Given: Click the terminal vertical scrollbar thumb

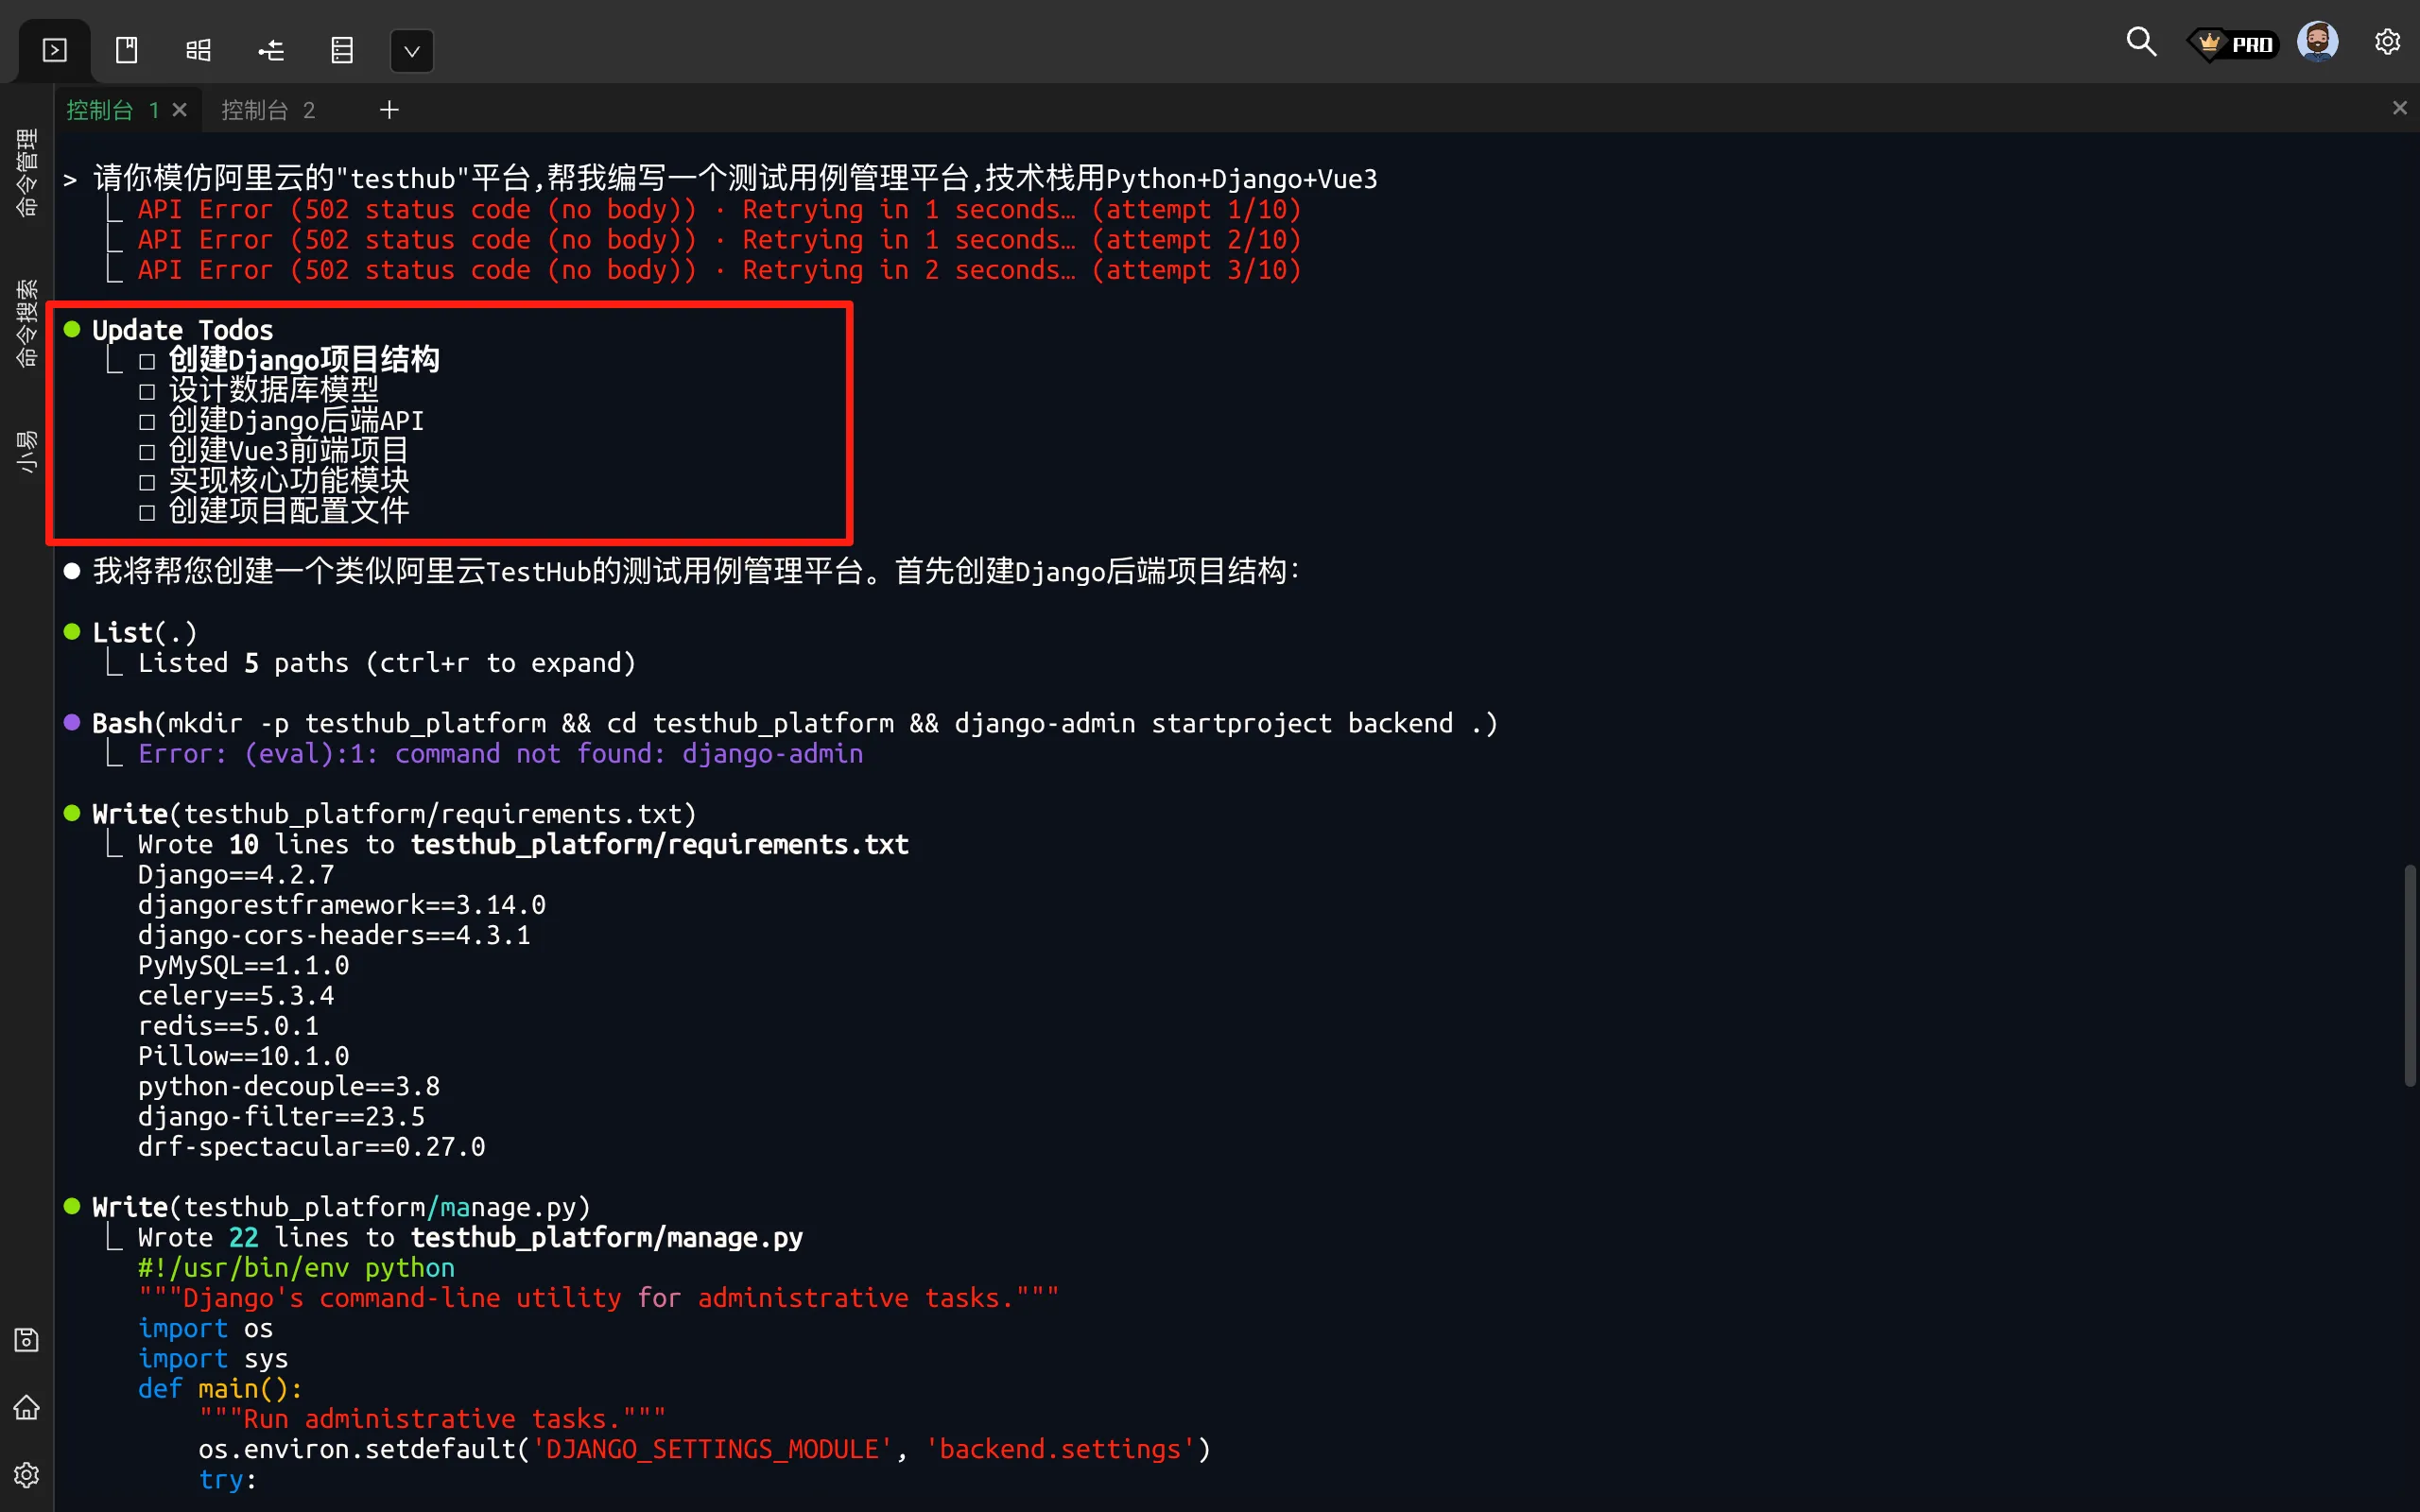Looking at the screenshot, I should pos(2409,975).
